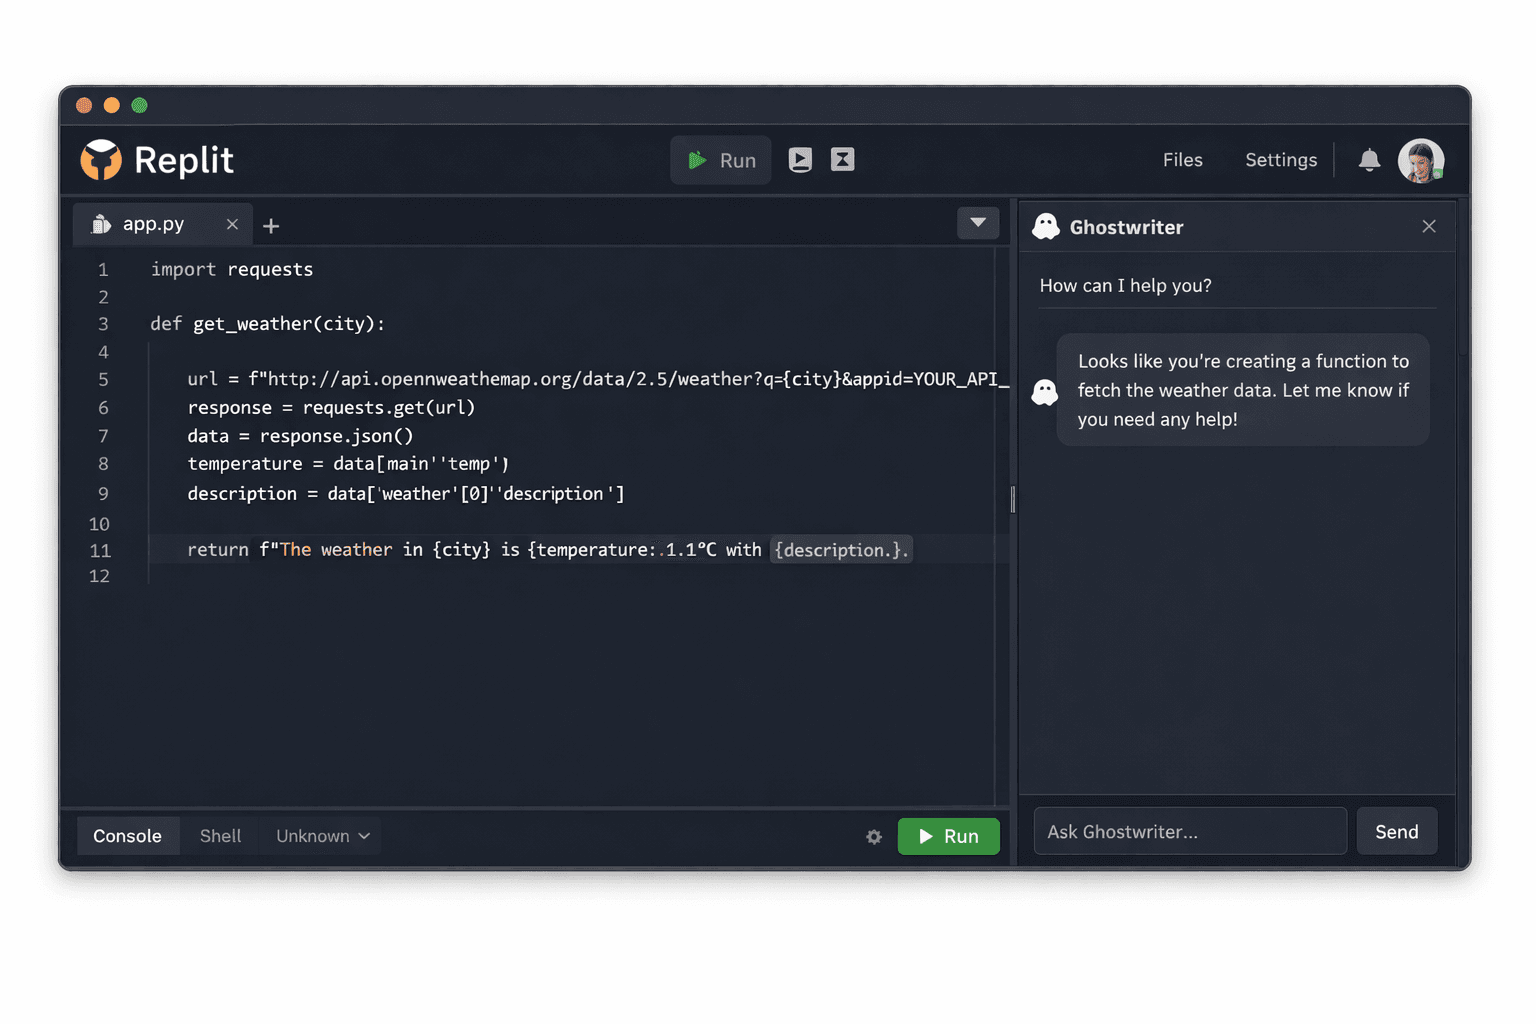Close the app.py tab
The image size is (1536, 1024).
click(232, 224)
